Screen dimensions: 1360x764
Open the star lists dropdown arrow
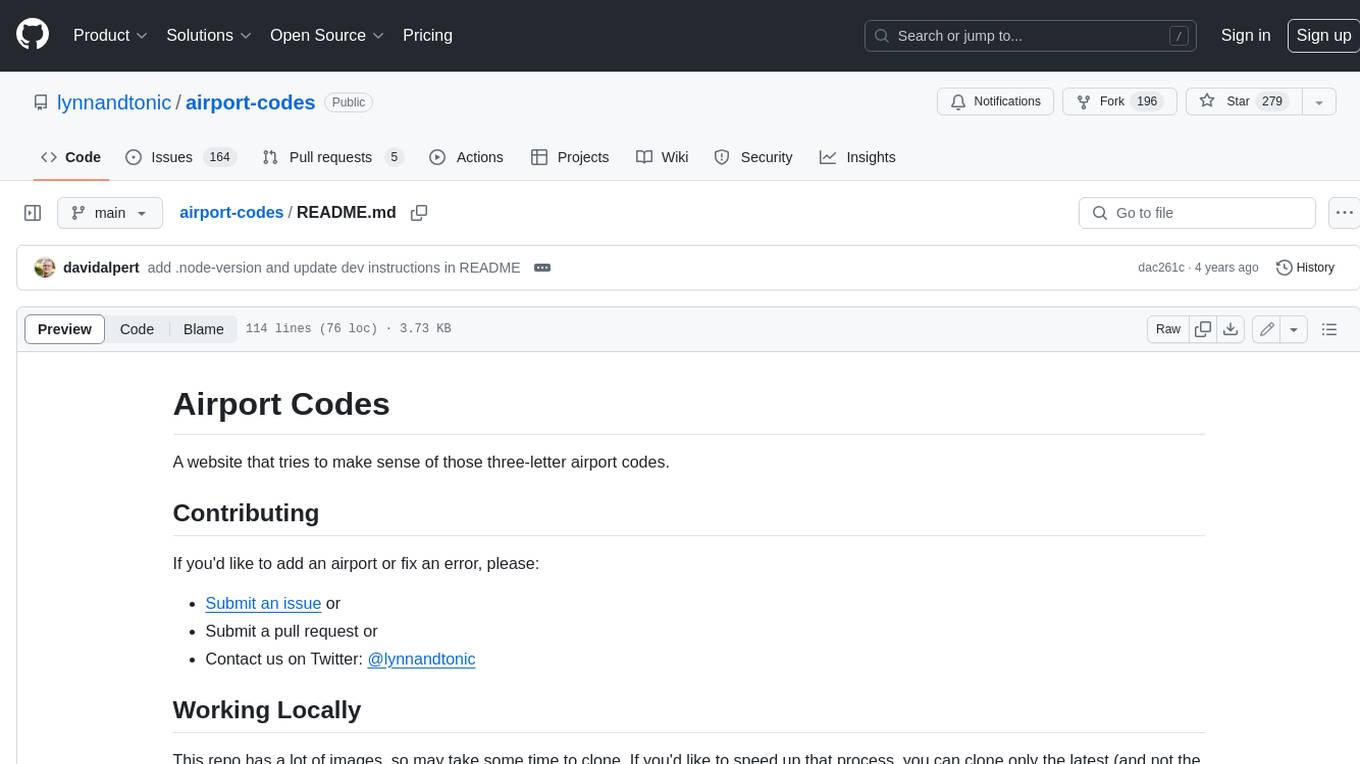[x=1319, y=102]
